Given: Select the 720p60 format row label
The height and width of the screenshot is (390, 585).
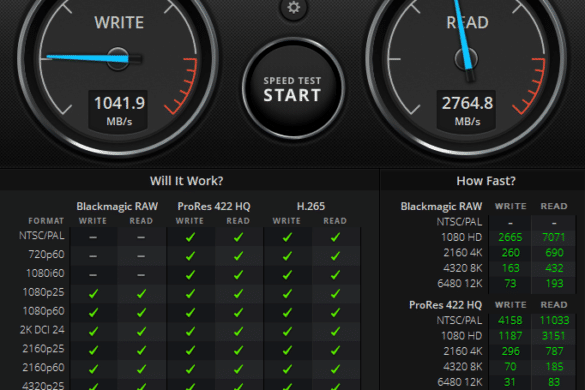Looking at the screenshot, I should [x=46, y=255].
